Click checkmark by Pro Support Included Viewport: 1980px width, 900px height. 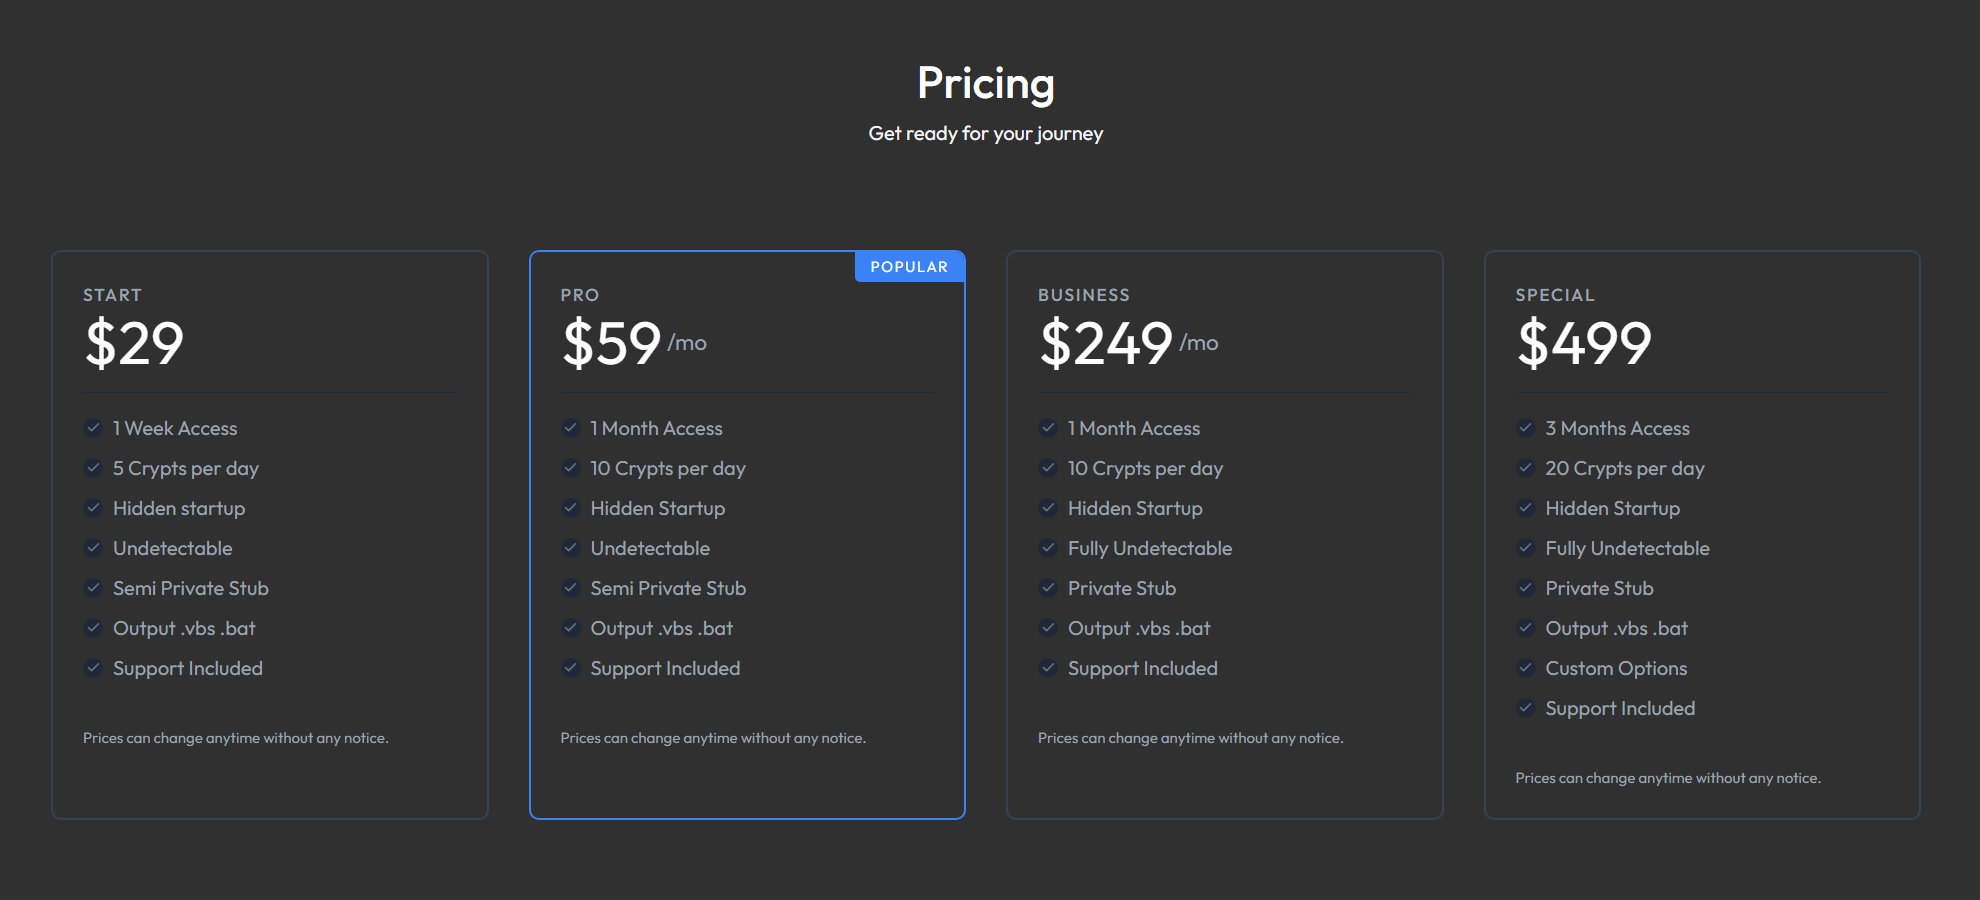pos(570,668)
